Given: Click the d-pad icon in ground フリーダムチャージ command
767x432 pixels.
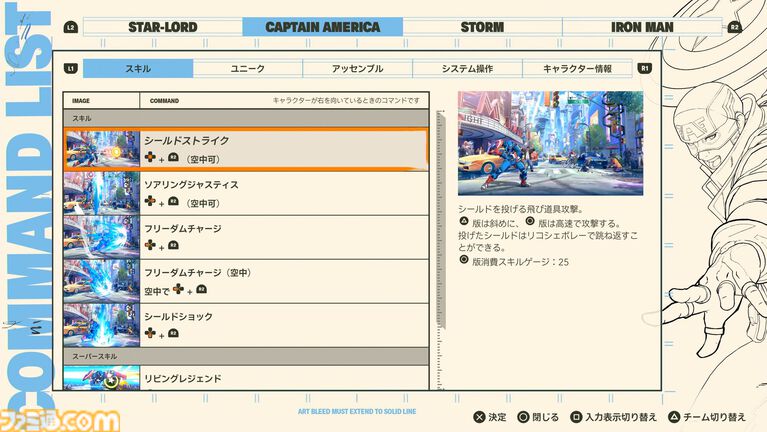Looking at the screenshot, I should click(x=150, y=245).
